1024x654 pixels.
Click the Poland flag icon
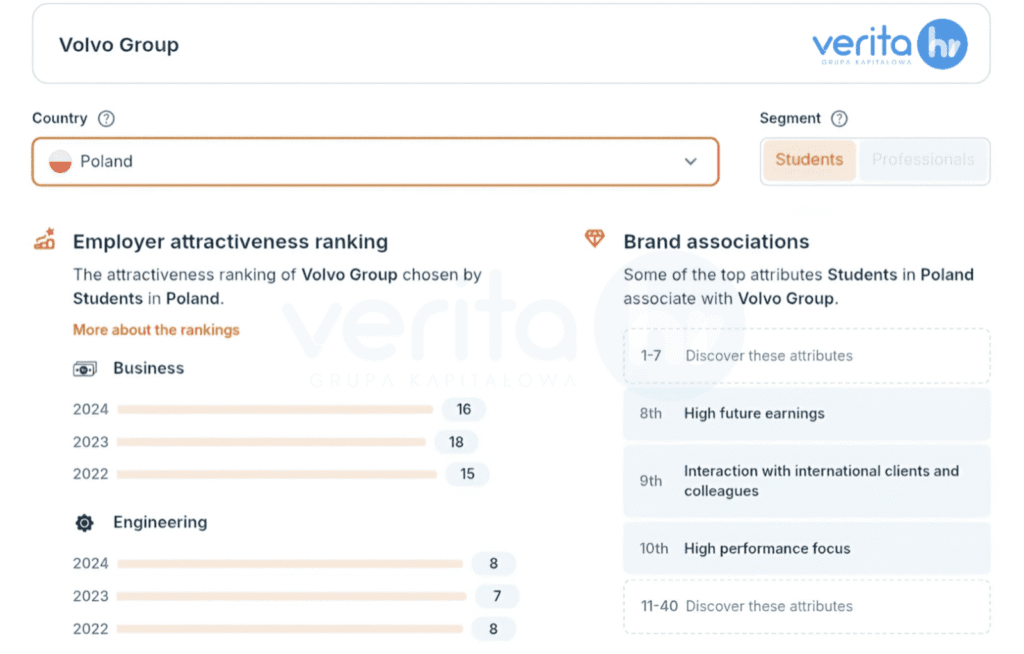(x=60, y=162)
